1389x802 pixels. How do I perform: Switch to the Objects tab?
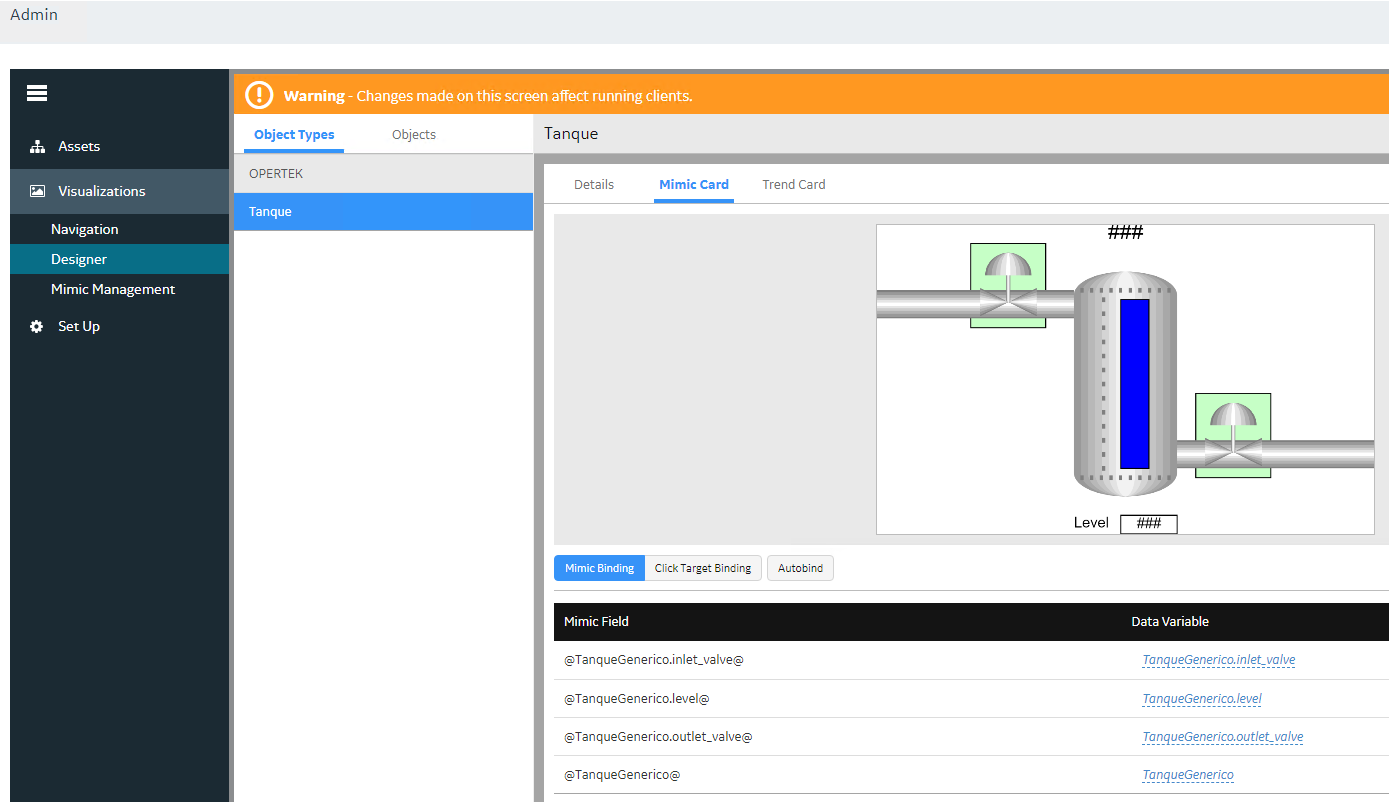pos(414,135)
